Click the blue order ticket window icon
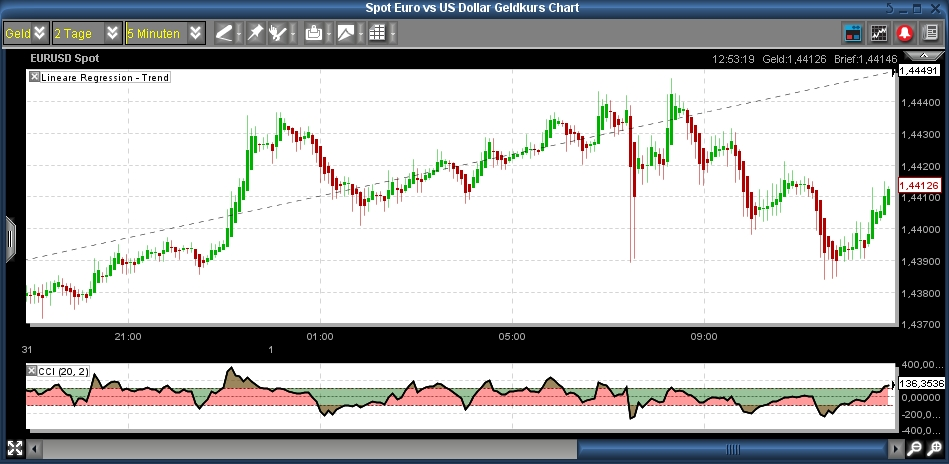 (853, 33)
